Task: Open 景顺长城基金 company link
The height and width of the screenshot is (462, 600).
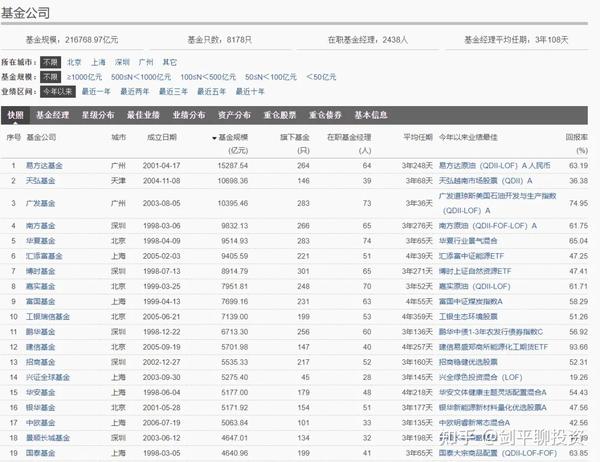Action: click(48, 438)
